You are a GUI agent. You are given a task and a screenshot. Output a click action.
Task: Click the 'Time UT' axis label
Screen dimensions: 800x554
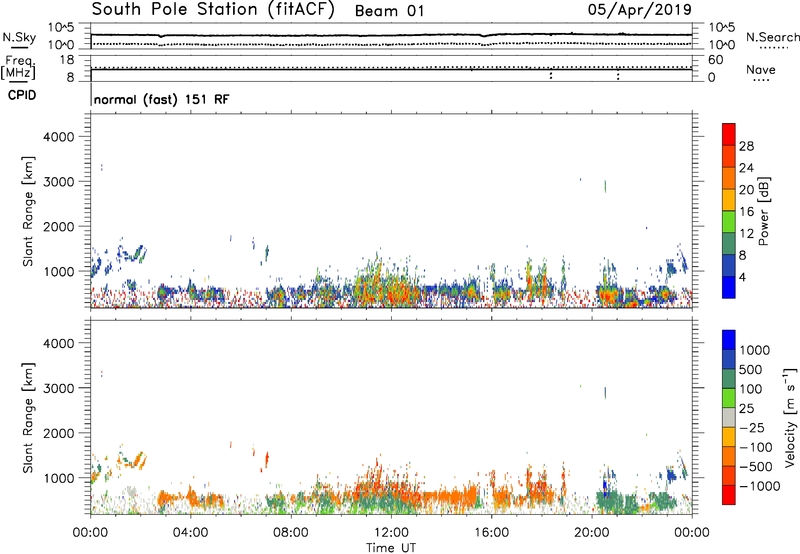point(391,548)
